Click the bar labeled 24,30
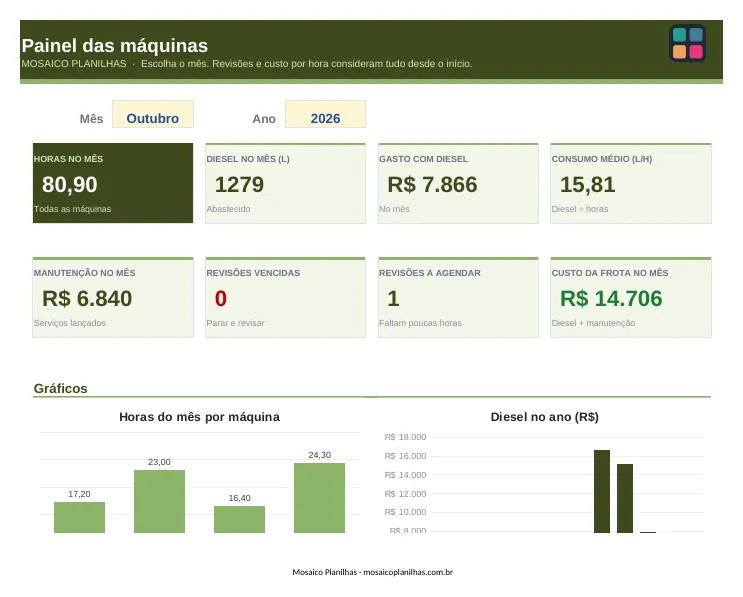743x597 pixels. 319,498
